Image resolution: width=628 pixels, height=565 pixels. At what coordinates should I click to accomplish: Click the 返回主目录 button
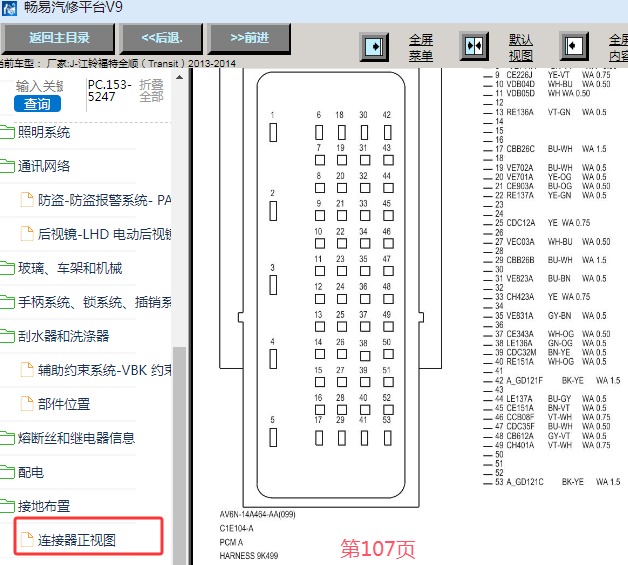pyautogui.click(x=58, y=38)
